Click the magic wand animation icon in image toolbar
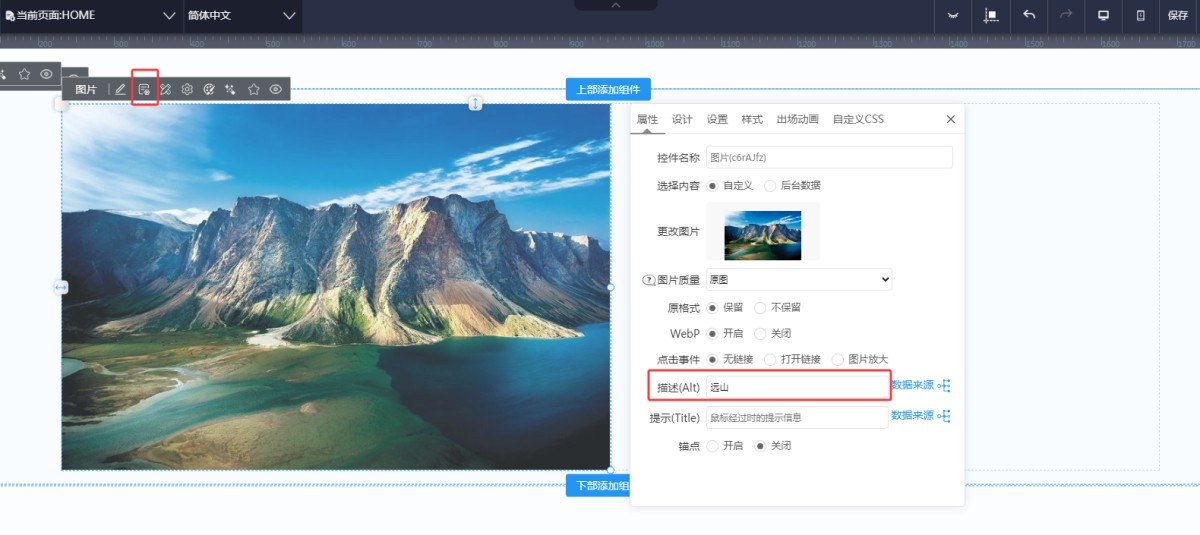This screenshot has width=1200, height=535. pos(230,89)
